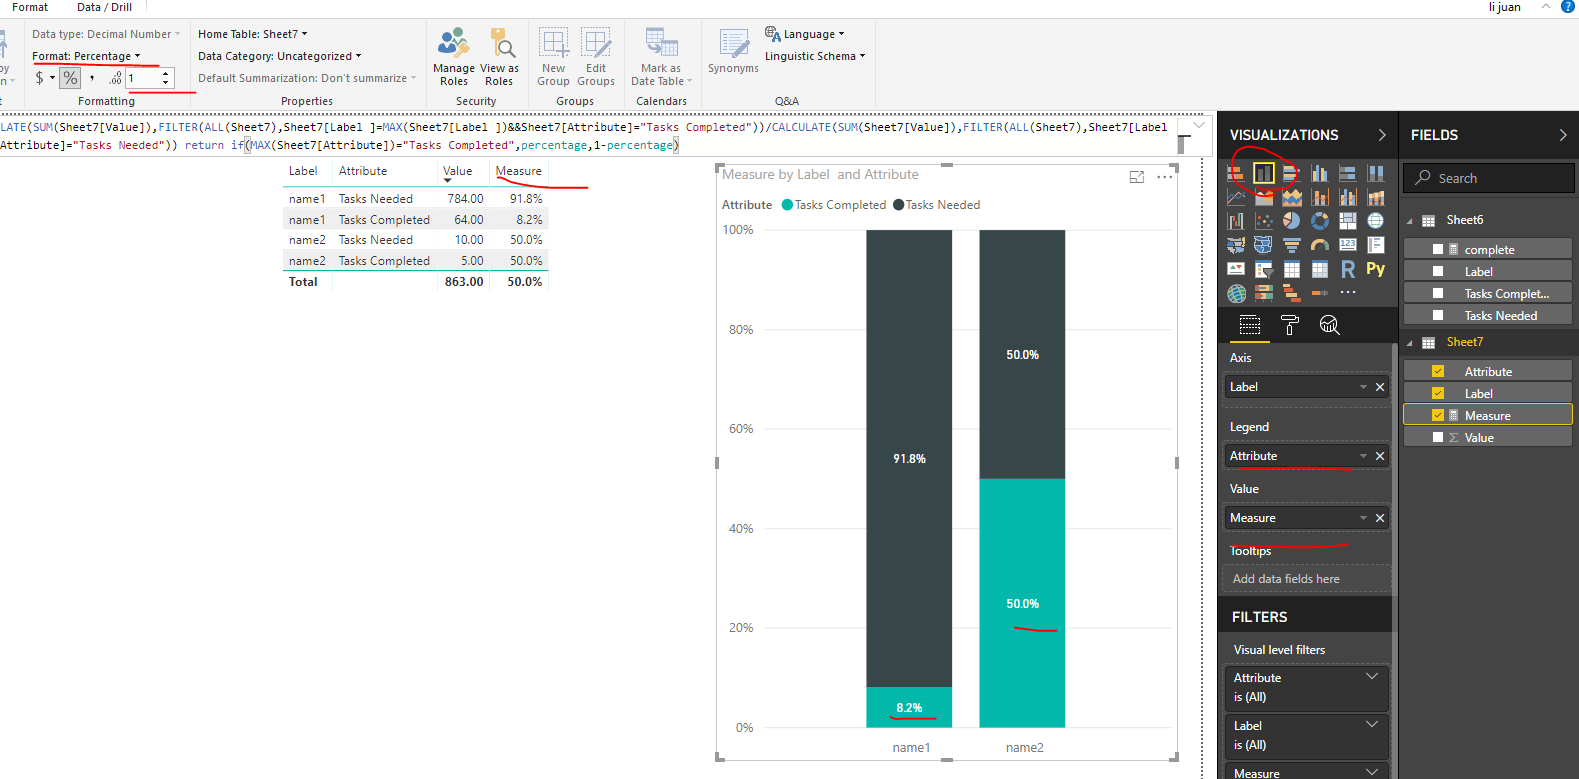
Task: Open the Analytics pane icon
Action: 1329,325
